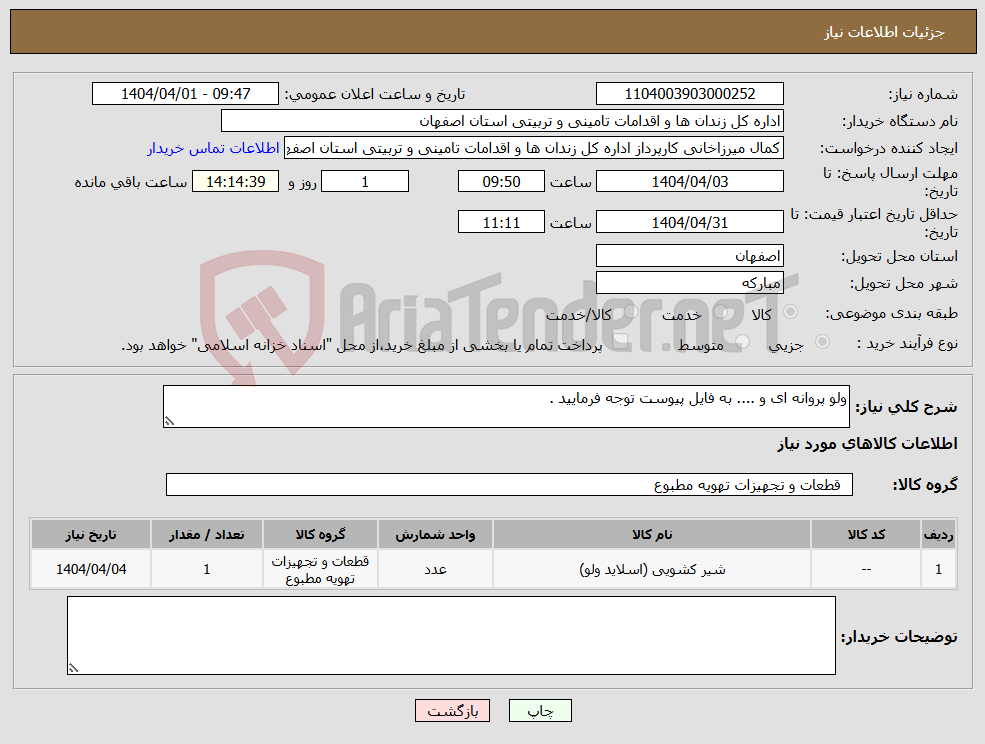This screenshot has width=985, height=744.
Task: Click the price validity date 1404/04/31
Action: point(690,222)
